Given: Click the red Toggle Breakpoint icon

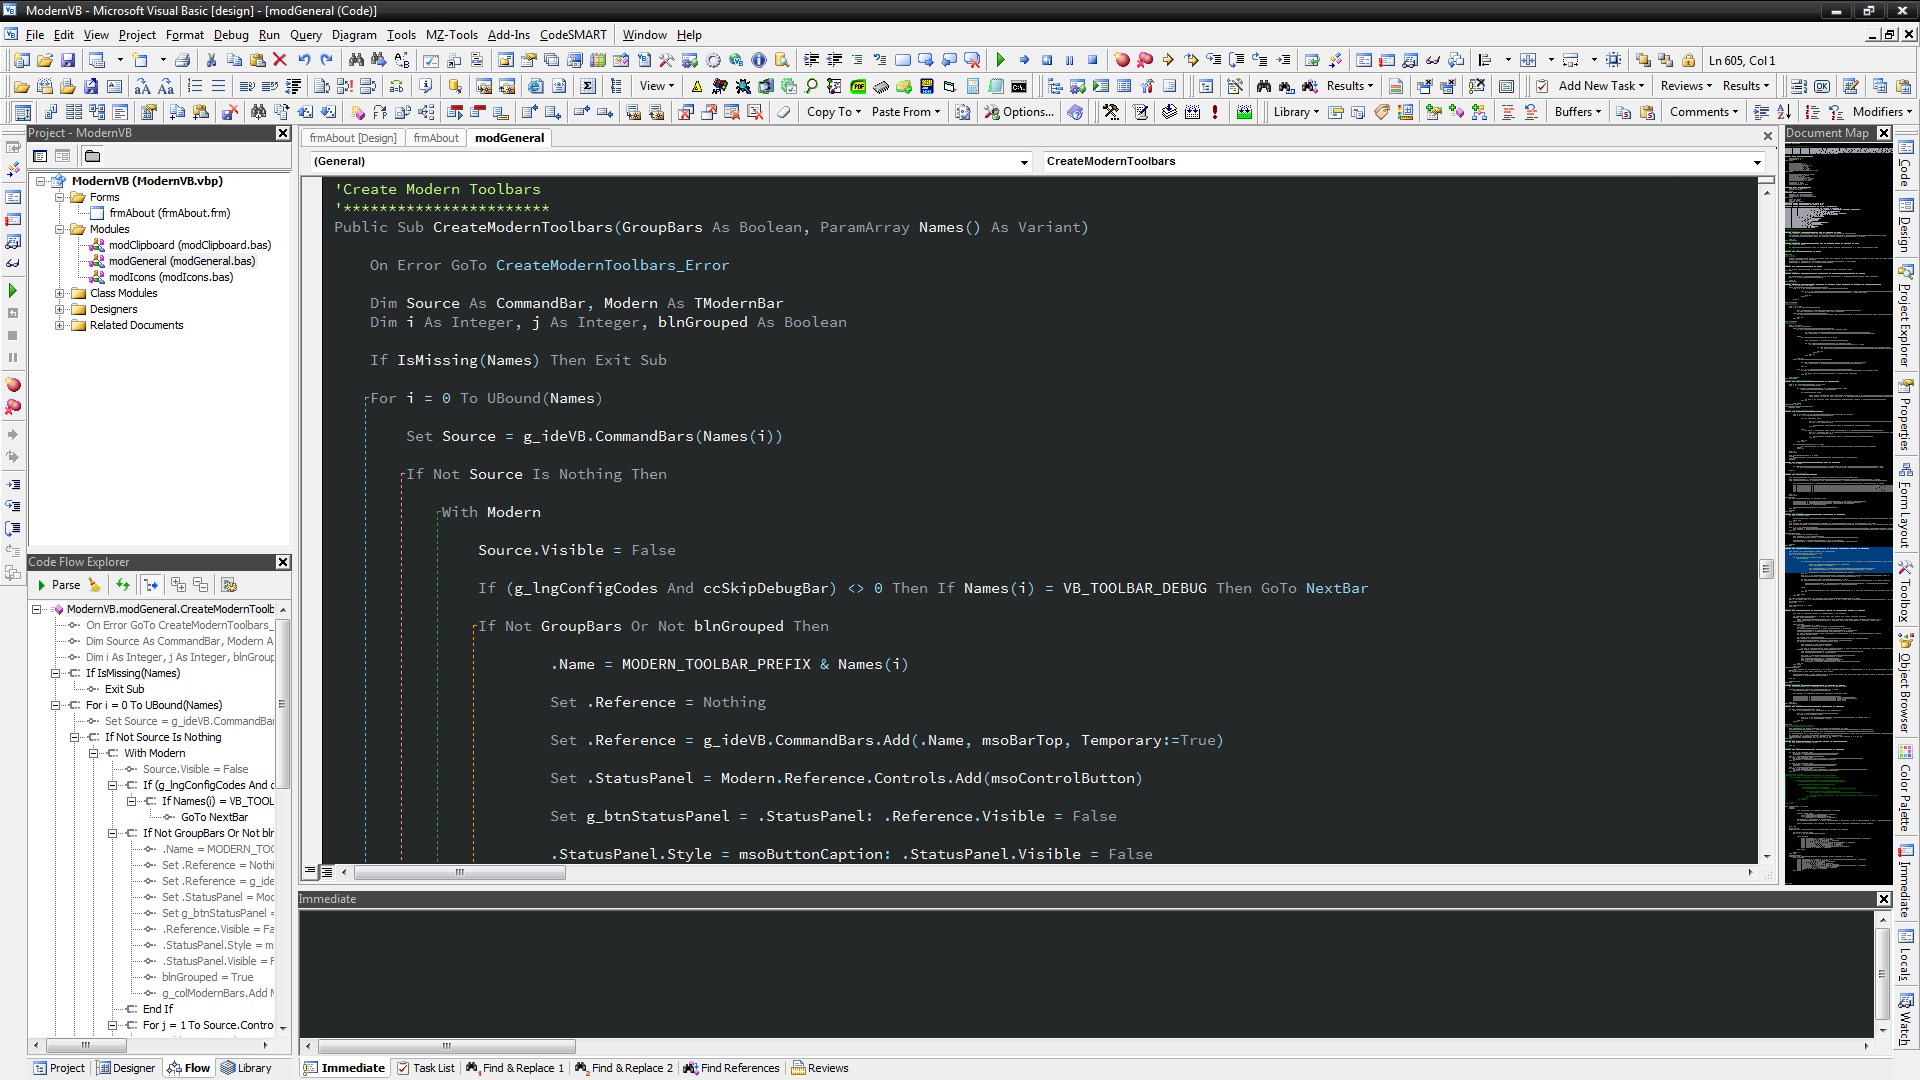Looking at the screenshot, I should (1122, 60).
